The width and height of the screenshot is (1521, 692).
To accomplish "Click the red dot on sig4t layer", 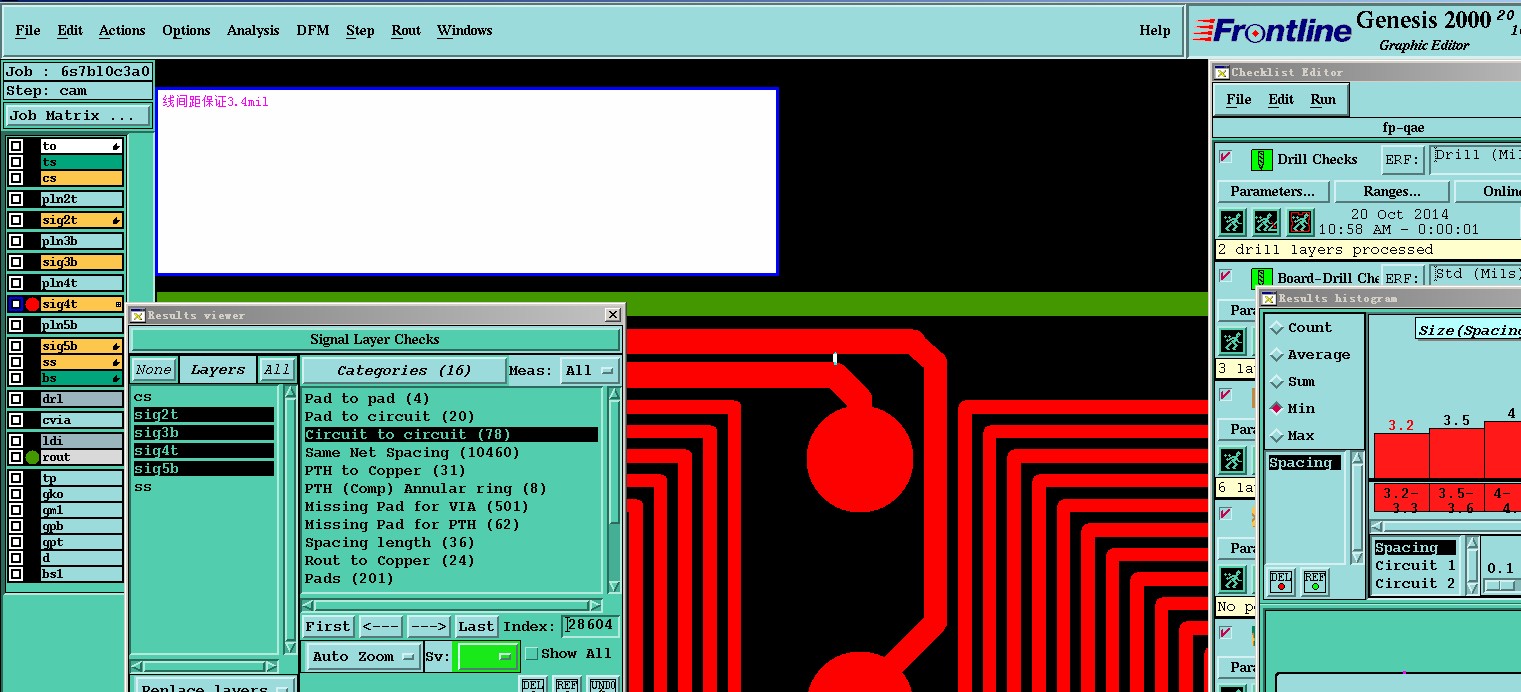I will [32, 304].
